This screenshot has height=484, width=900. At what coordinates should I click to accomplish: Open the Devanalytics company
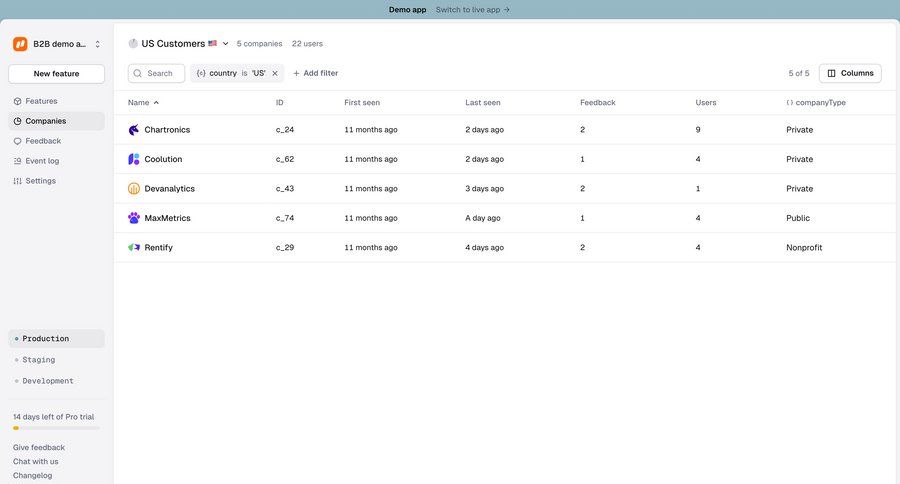[169, 189]
